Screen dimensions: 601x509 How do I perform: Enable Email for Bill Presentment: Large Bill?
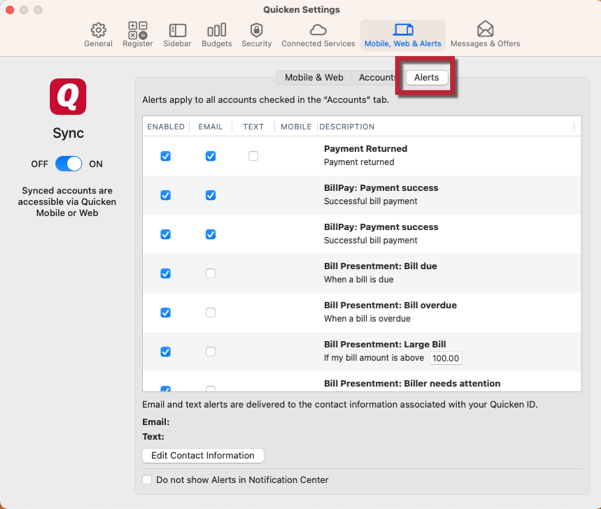pyautogui.click(x=210, y=351)
